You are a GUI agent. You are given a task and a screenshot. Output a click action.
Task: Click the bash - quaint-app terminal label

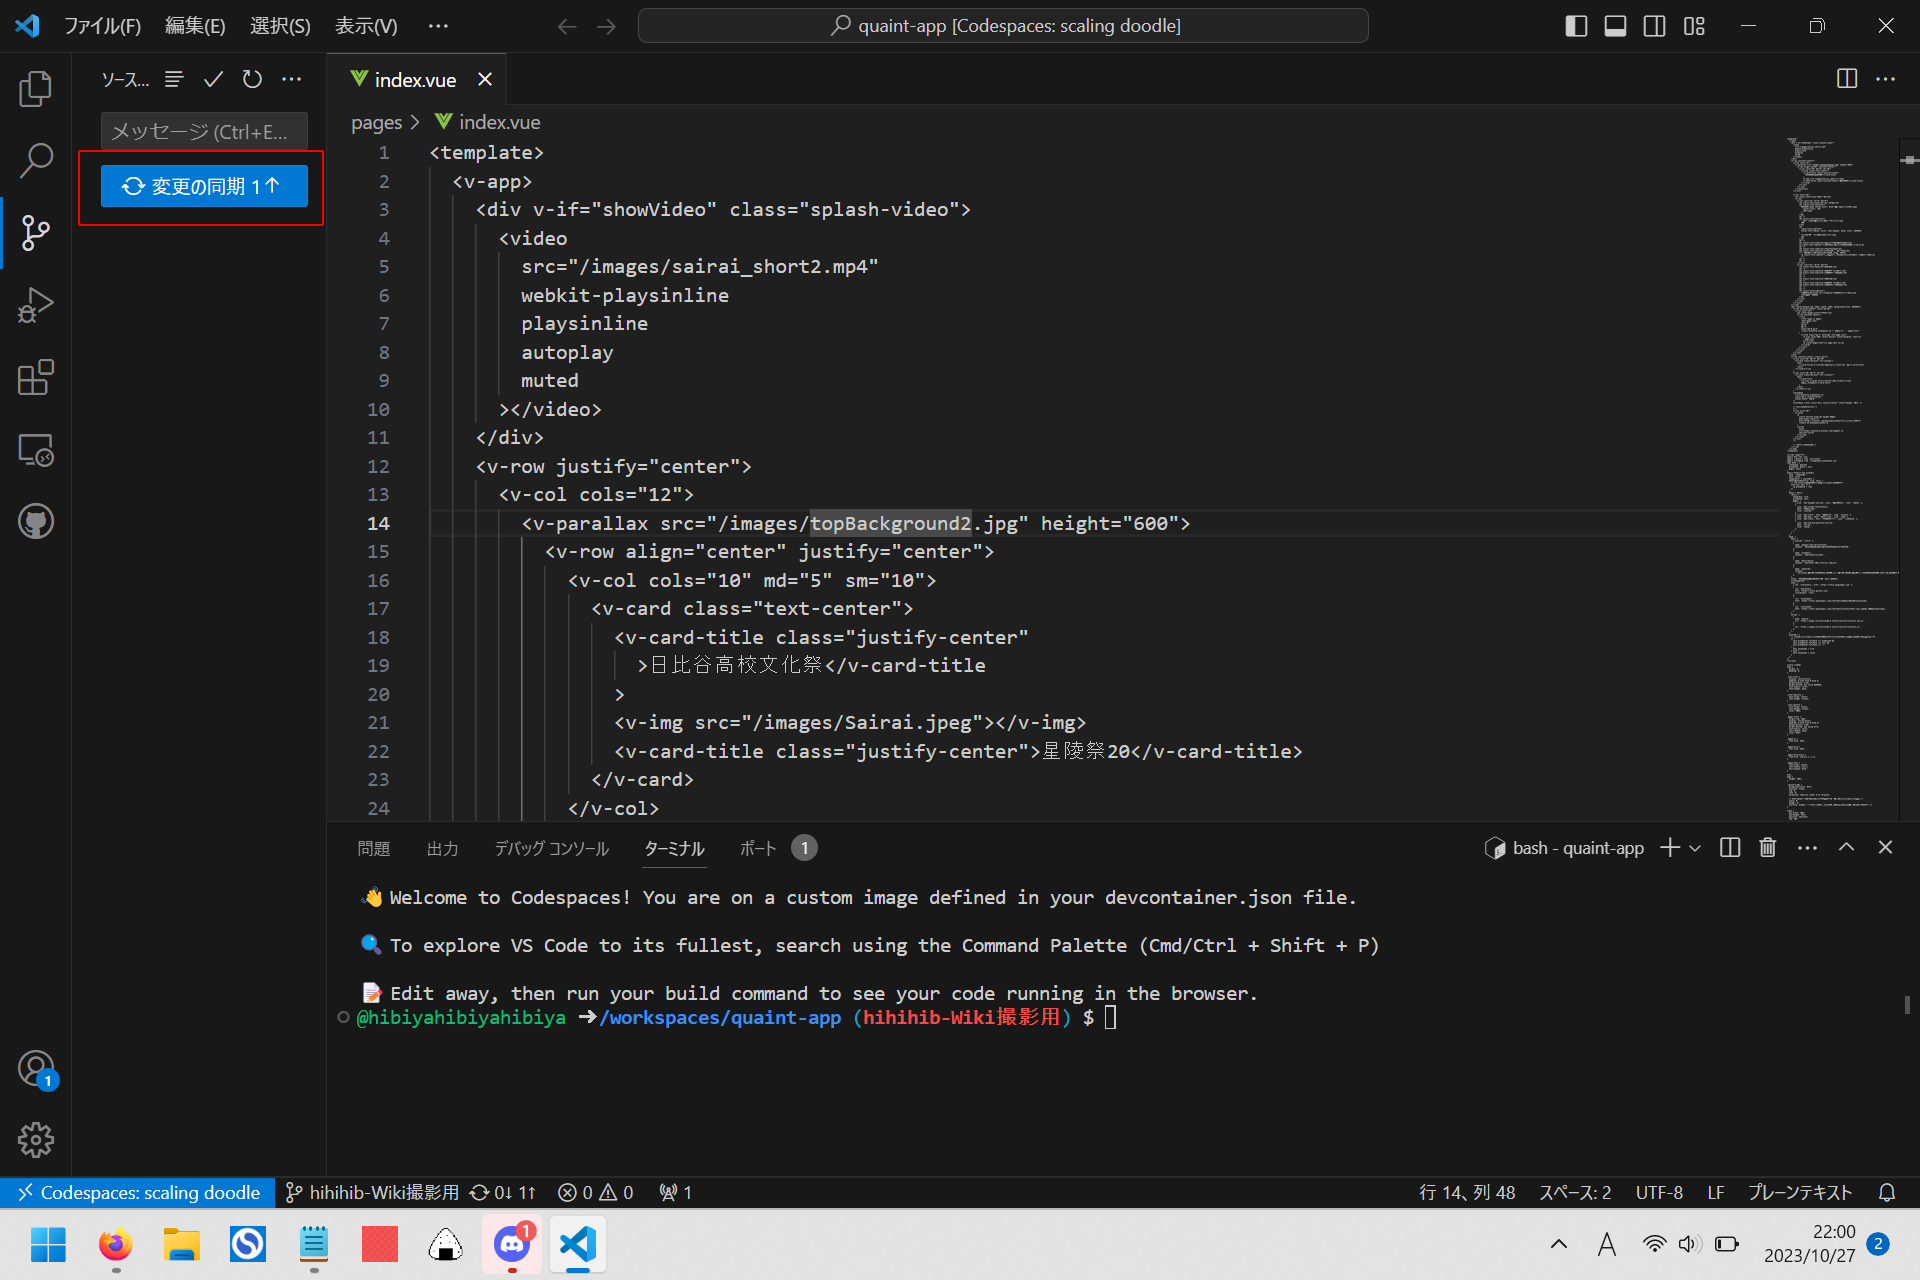[1564, 848]
